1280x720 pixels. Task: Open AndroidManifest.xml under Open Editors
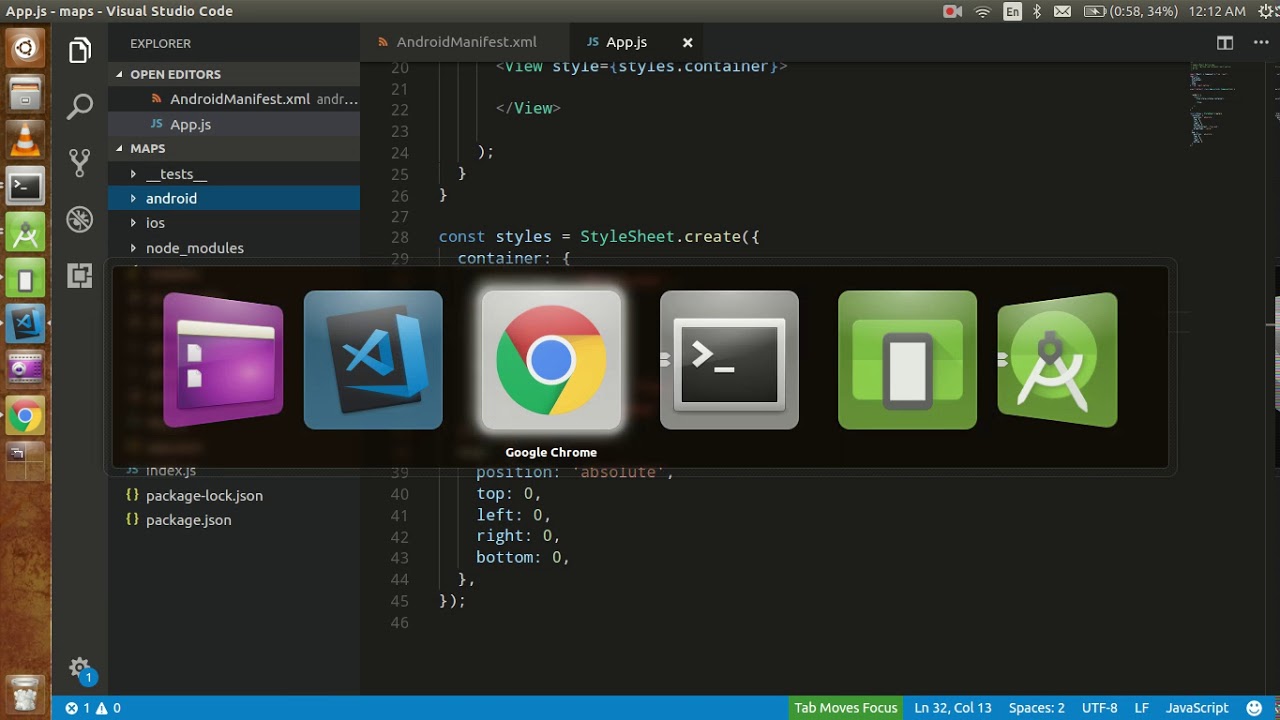[x=234, y=99]
